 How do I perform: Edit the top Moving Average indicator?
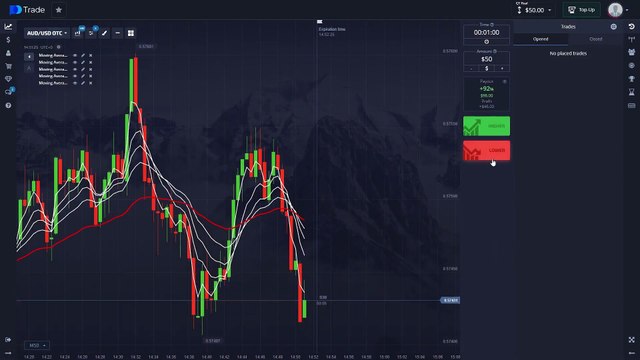tap(83, 56)
